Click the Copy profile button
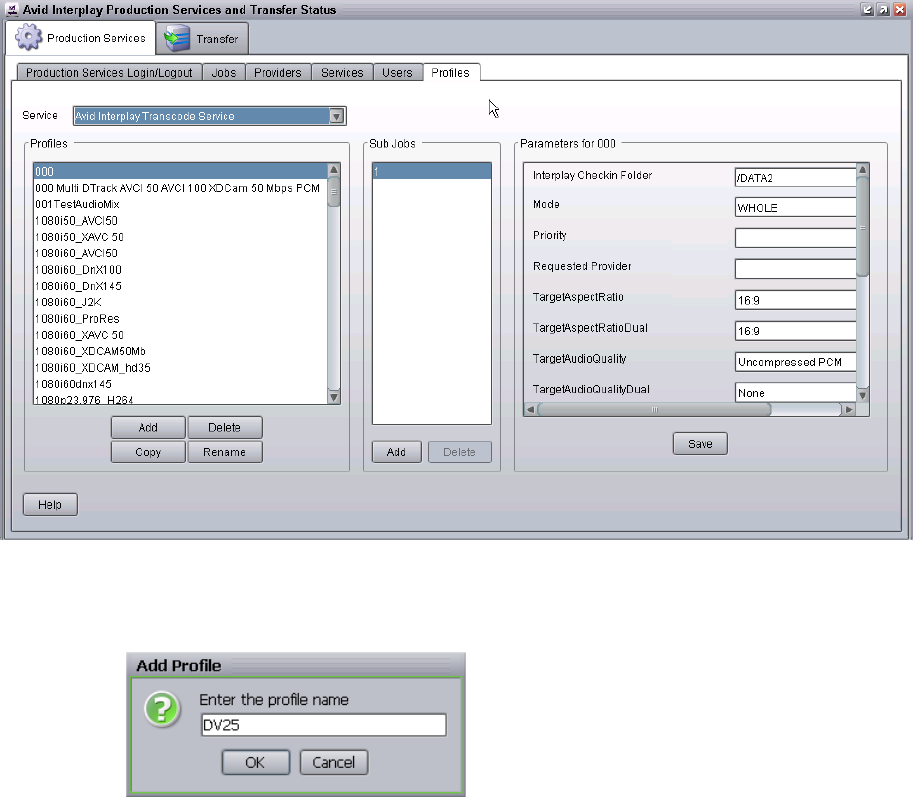 pos(148,452)
